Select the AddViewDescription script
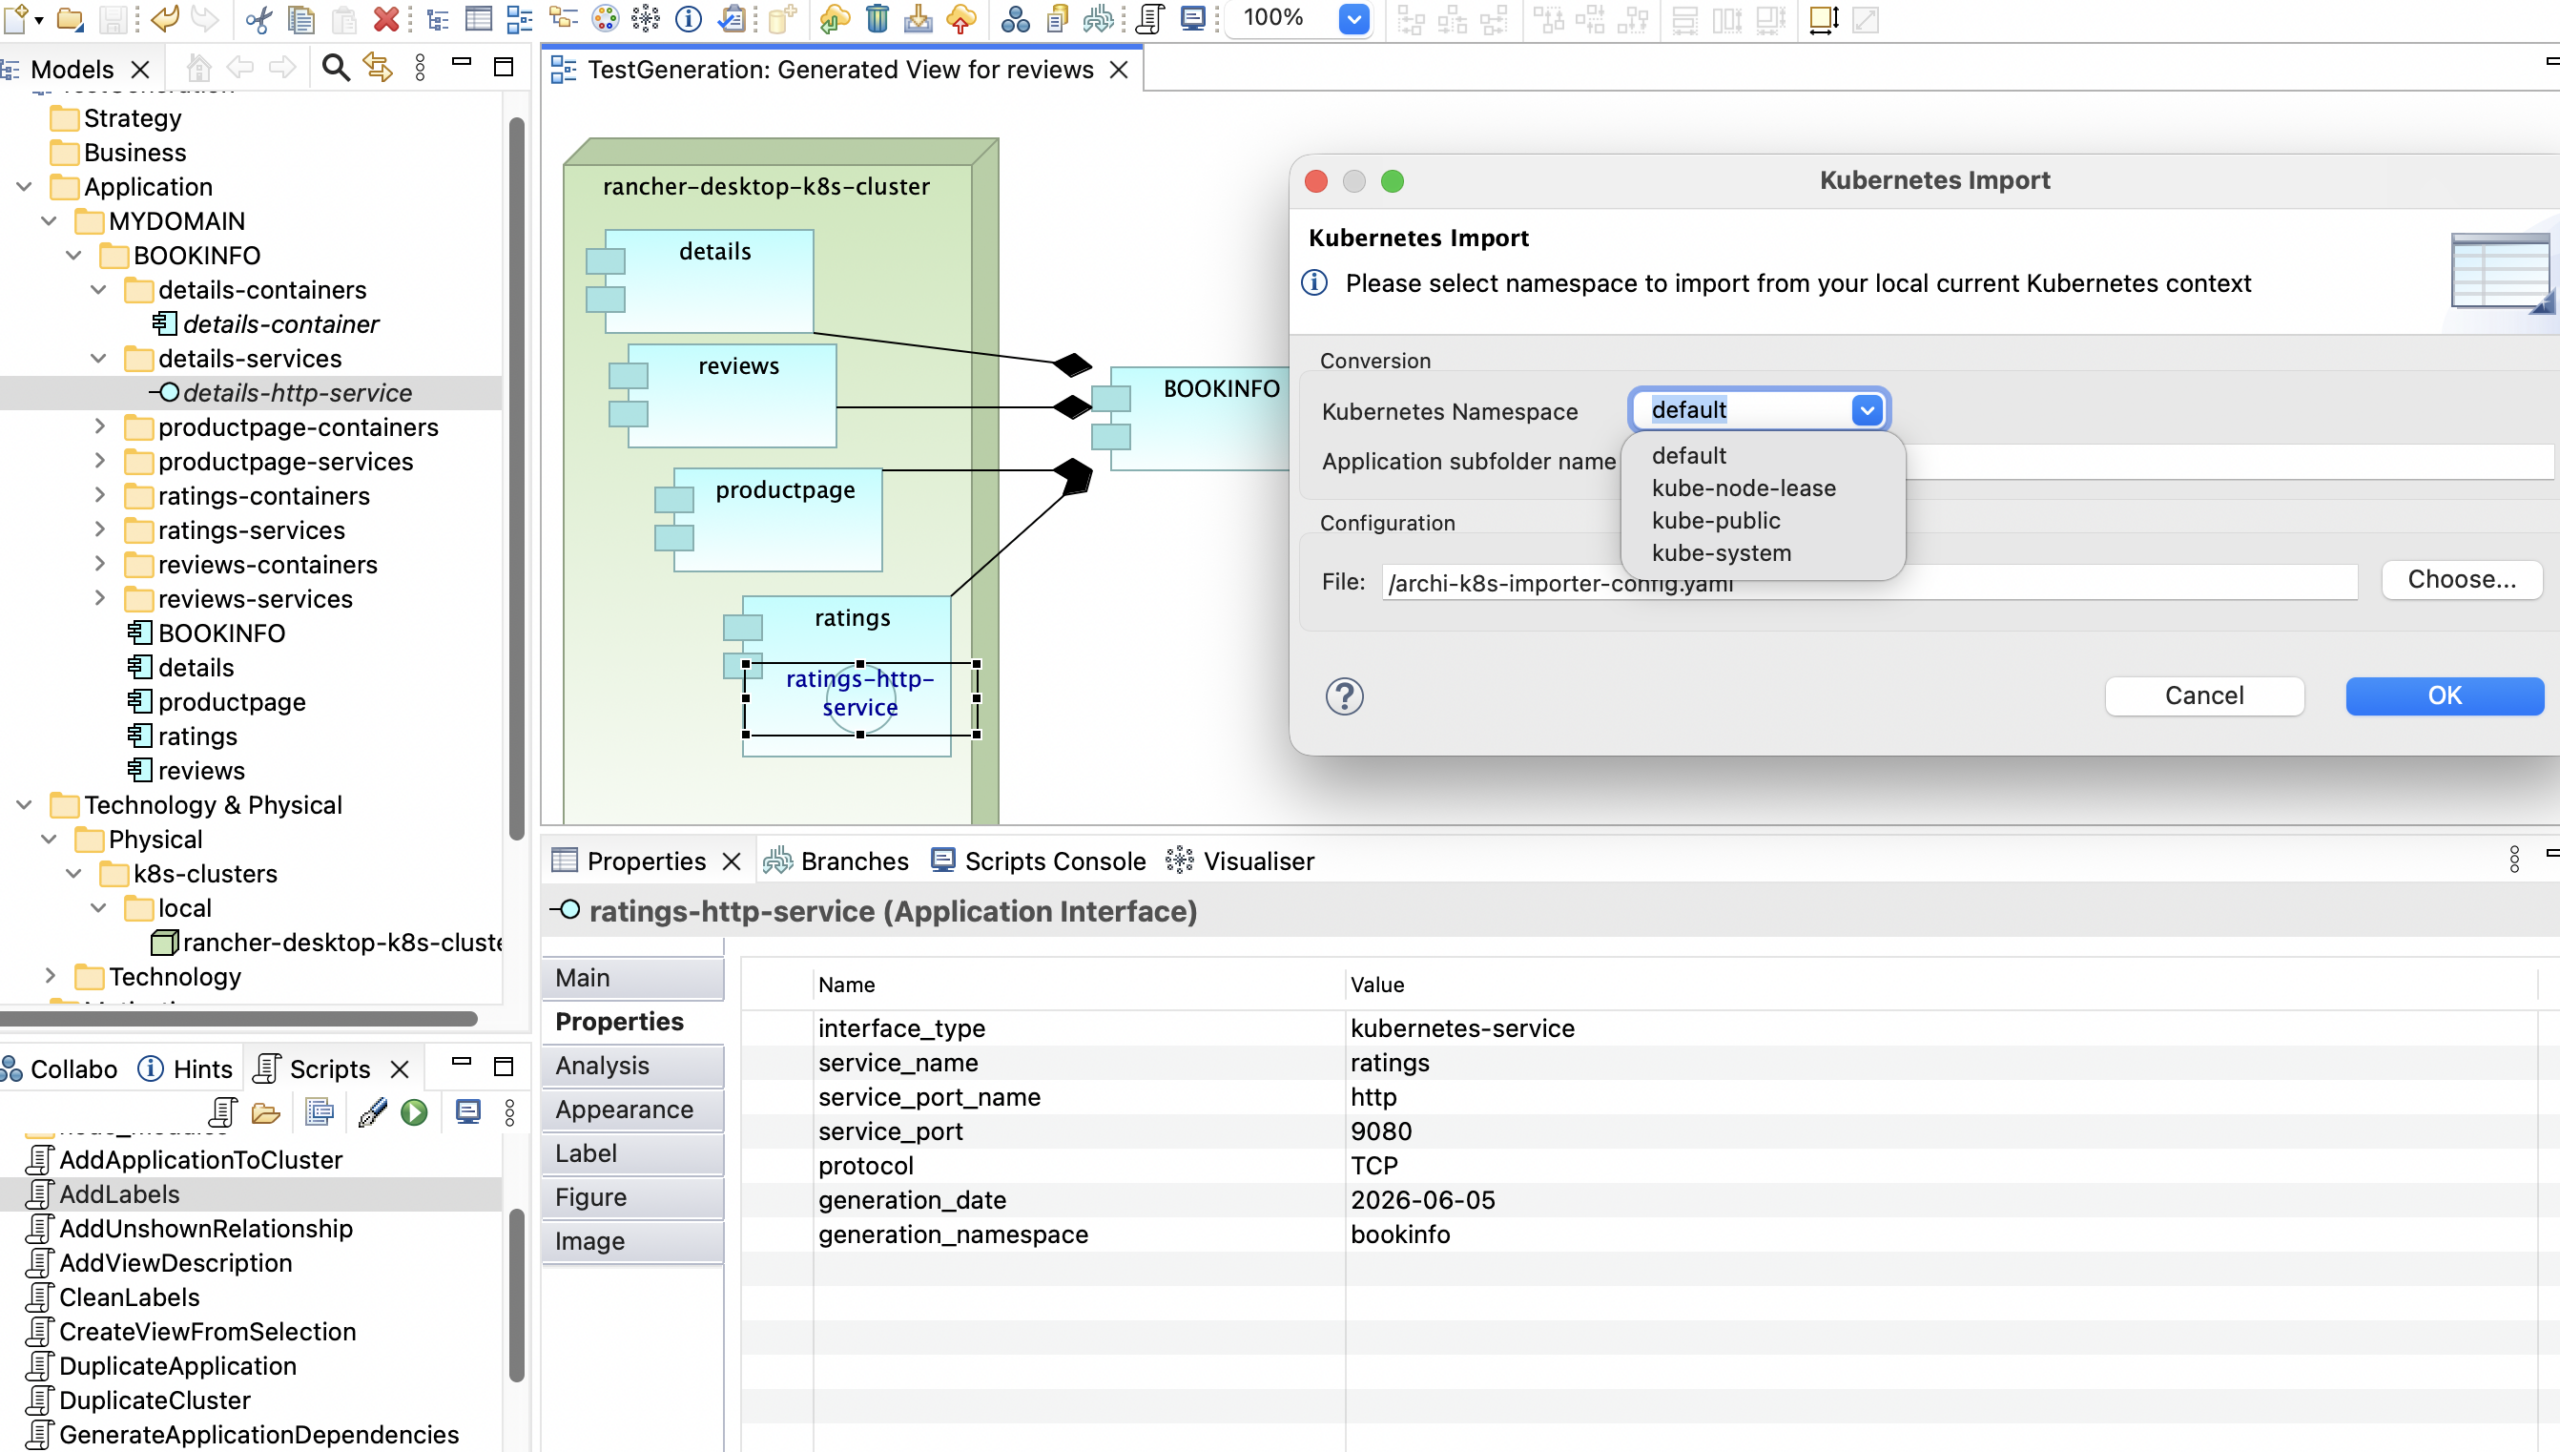Screen dimensions: 2560x1452 (x=175, y=1263)
